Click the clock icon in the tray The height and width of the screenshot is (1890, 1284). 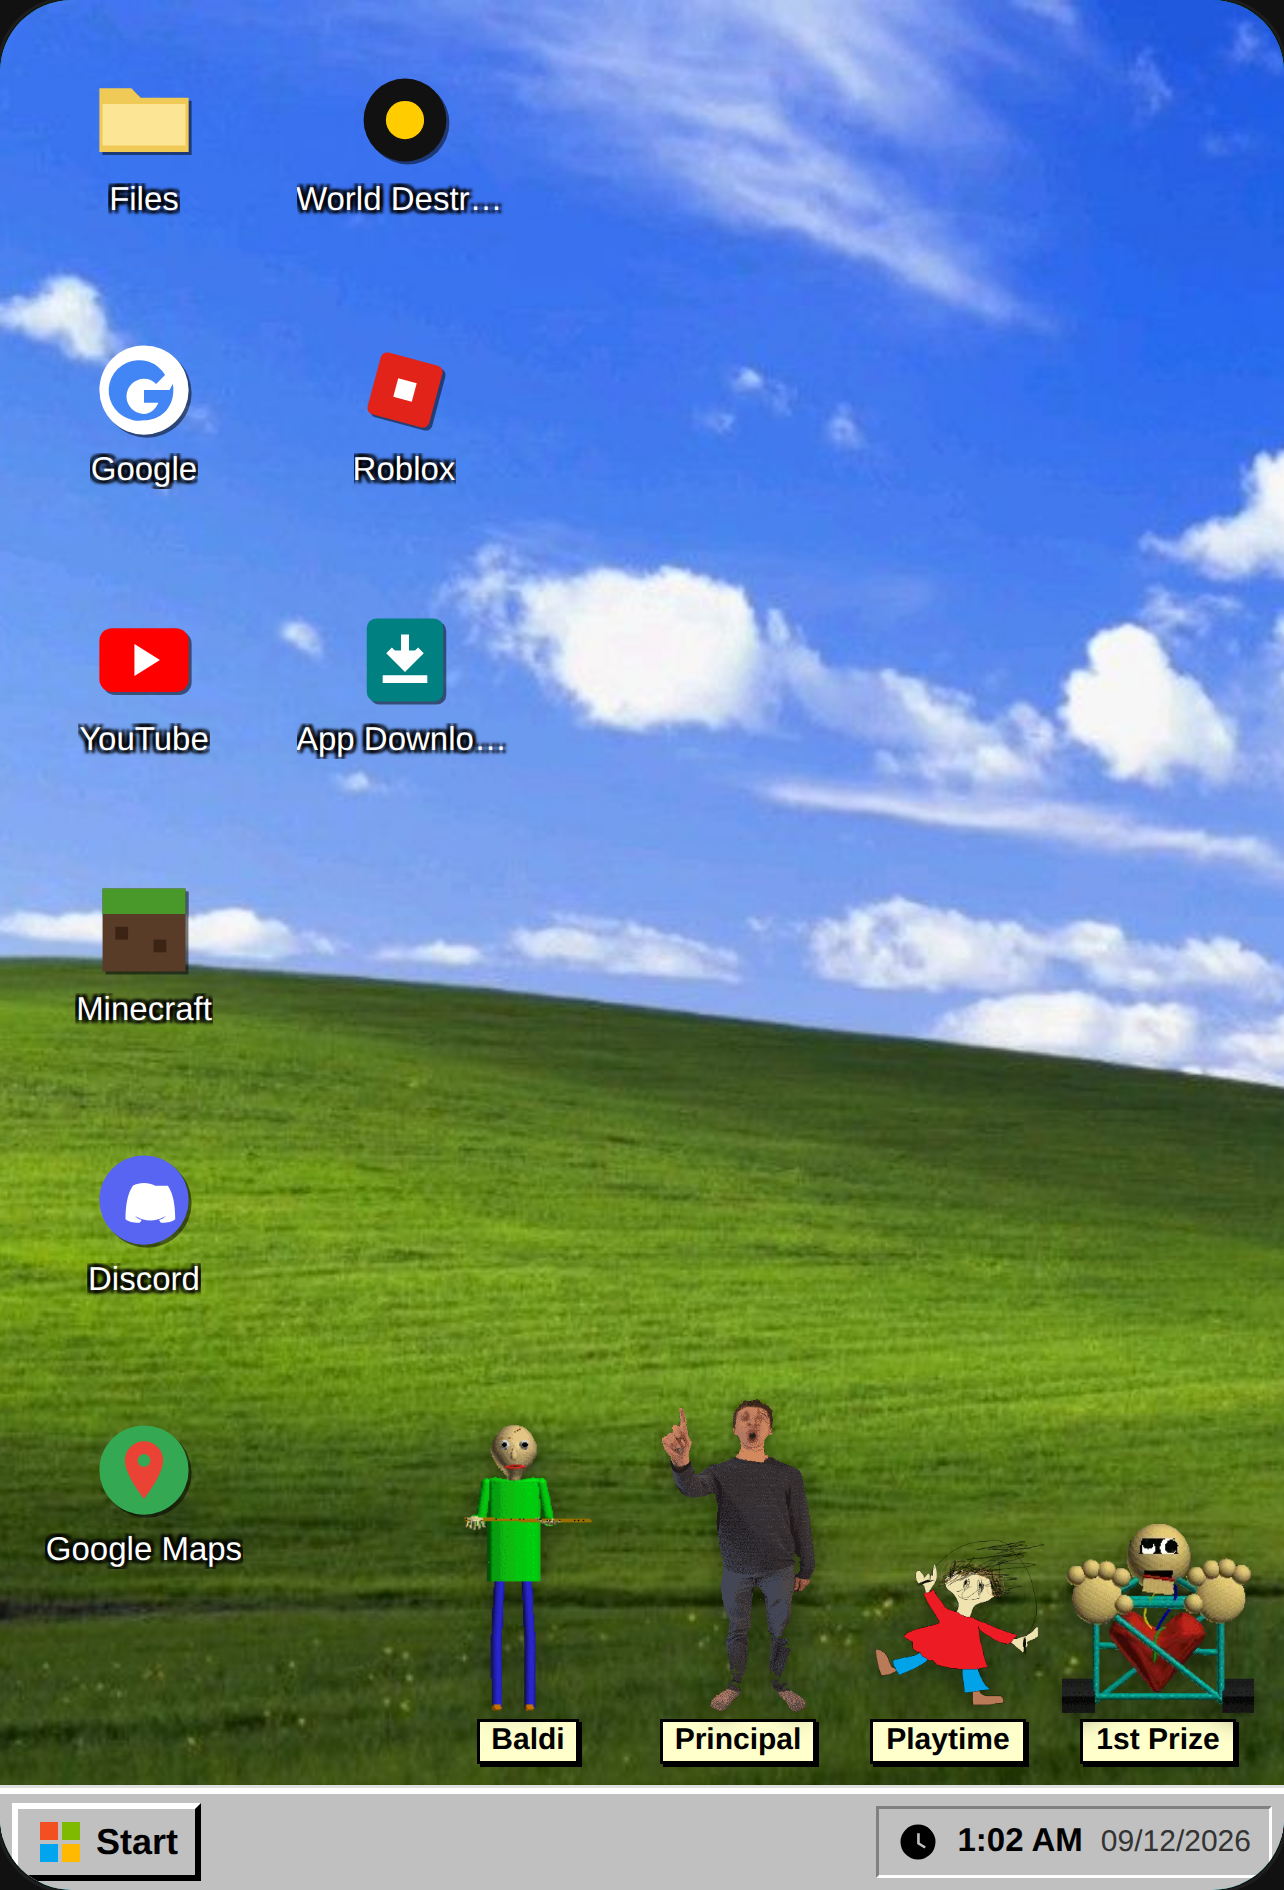point(918,1841)
